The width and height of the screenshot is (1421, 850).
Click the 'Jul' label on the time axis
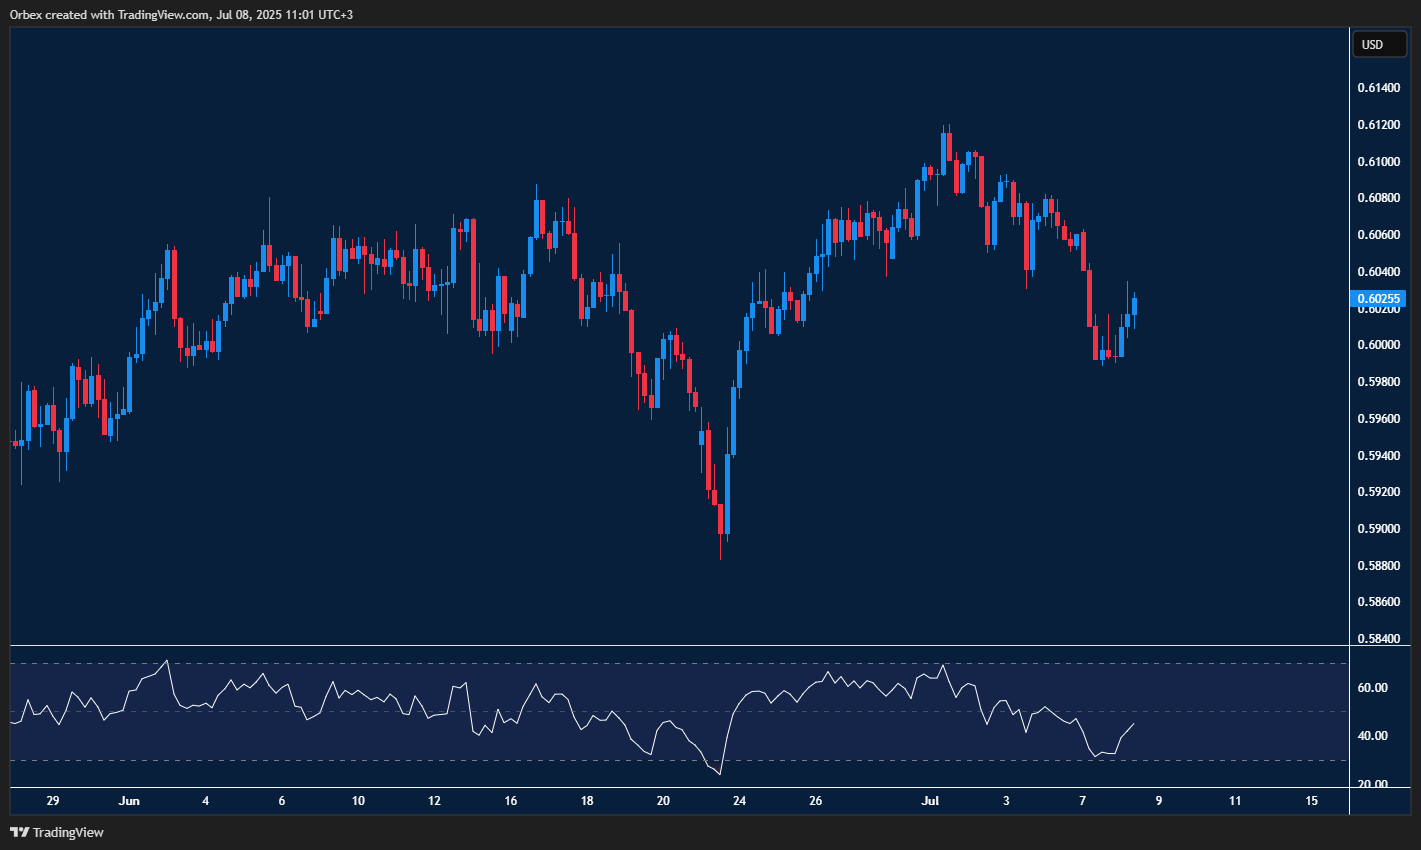pos(930,801)
